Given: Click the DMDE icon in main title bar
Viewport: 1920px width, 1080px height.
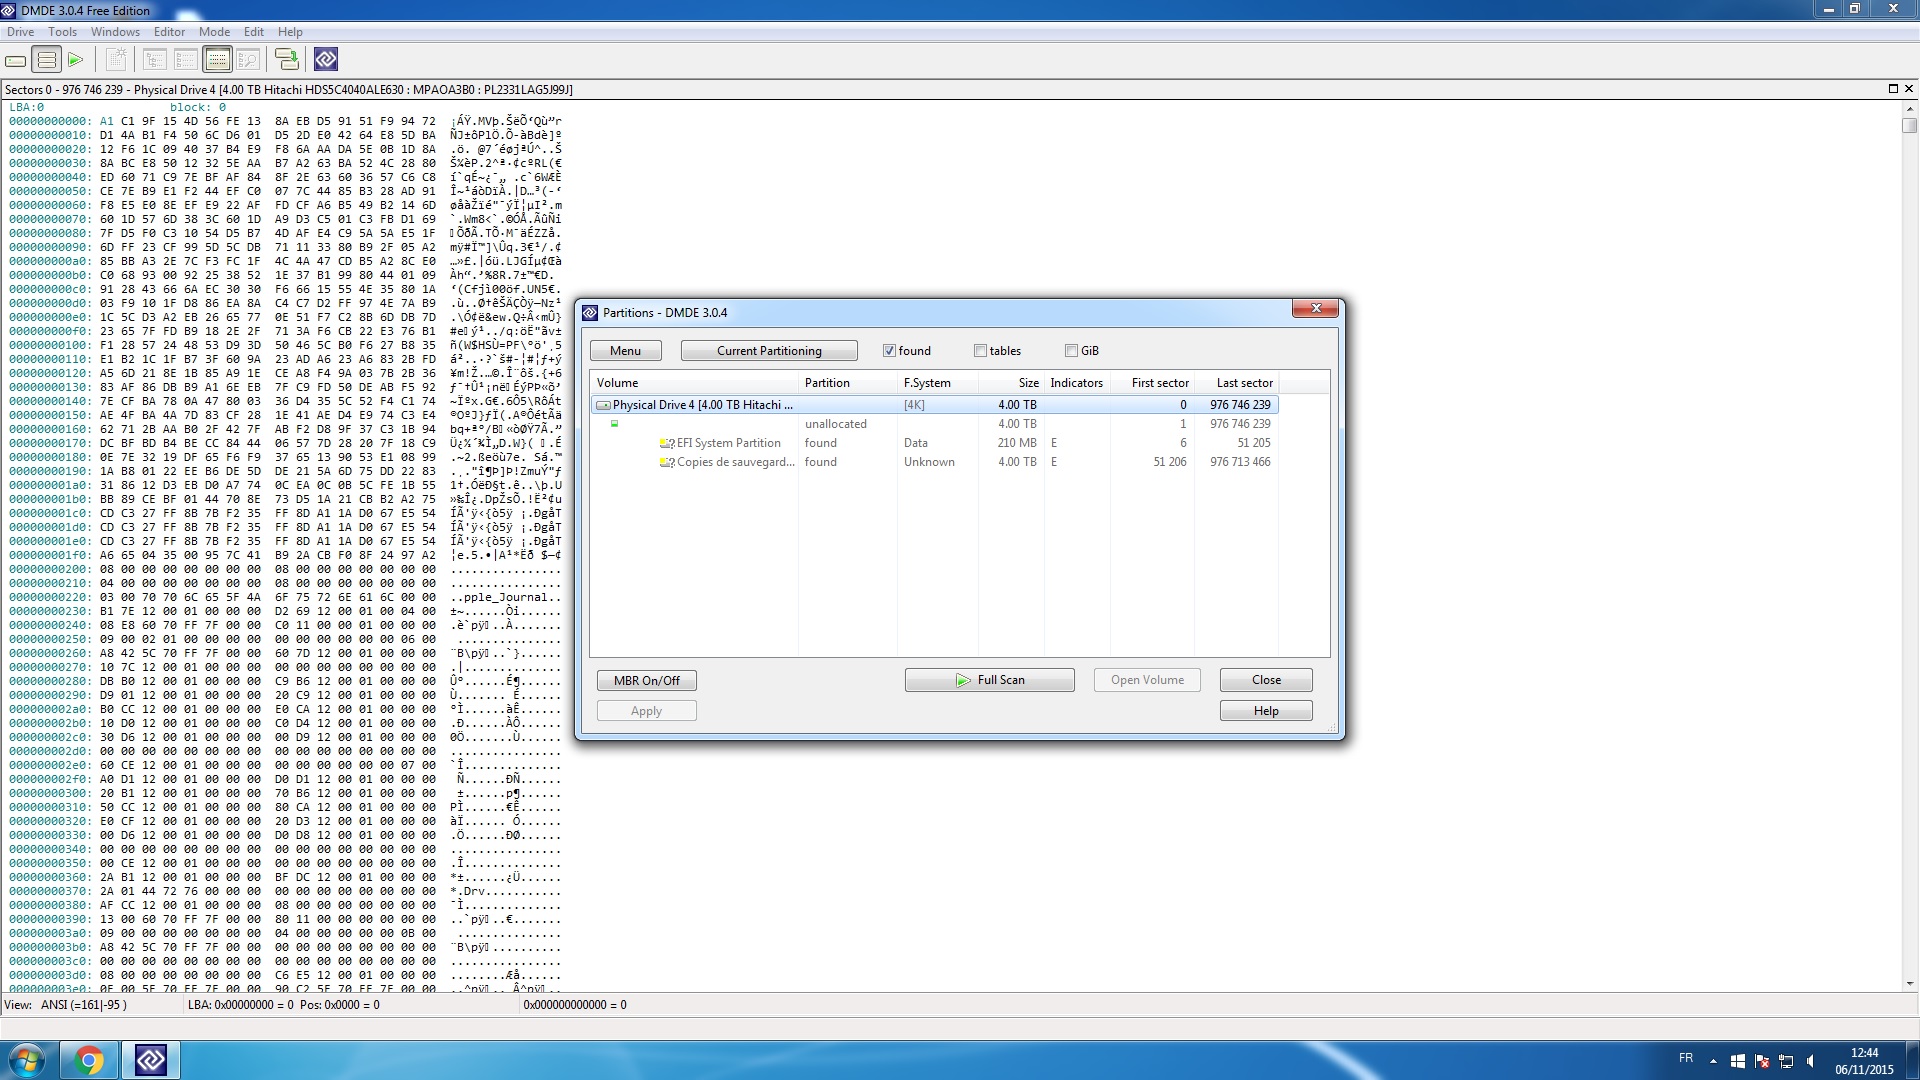Looking at the screenshot, I should point(10,10).
